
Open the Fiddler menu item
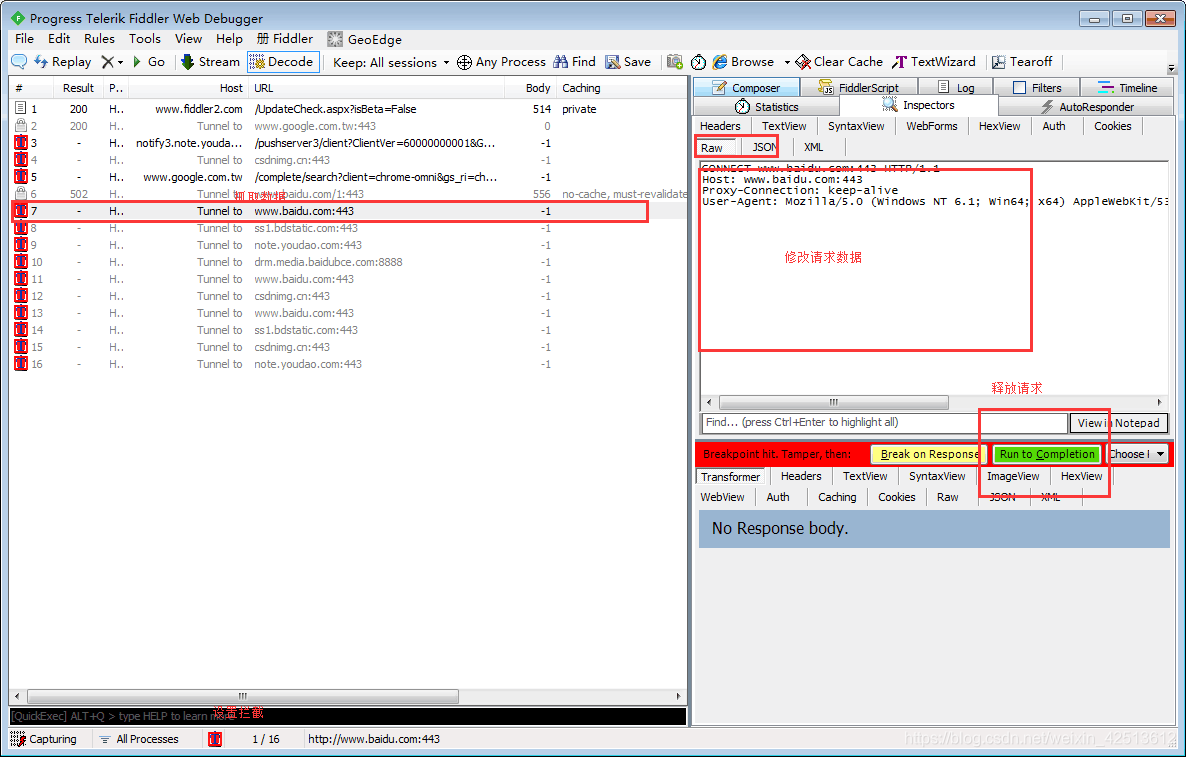pos(284,39)
